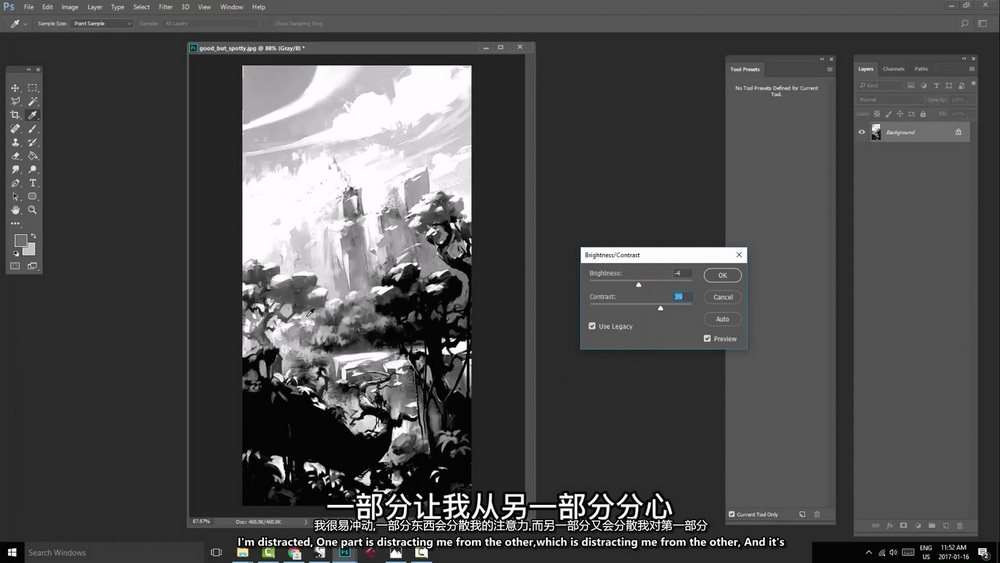Image resolution: width=1000 pixels, height=563 pixels.
Task: Open the Sample Size dropdown
Action: coord(101,23)
